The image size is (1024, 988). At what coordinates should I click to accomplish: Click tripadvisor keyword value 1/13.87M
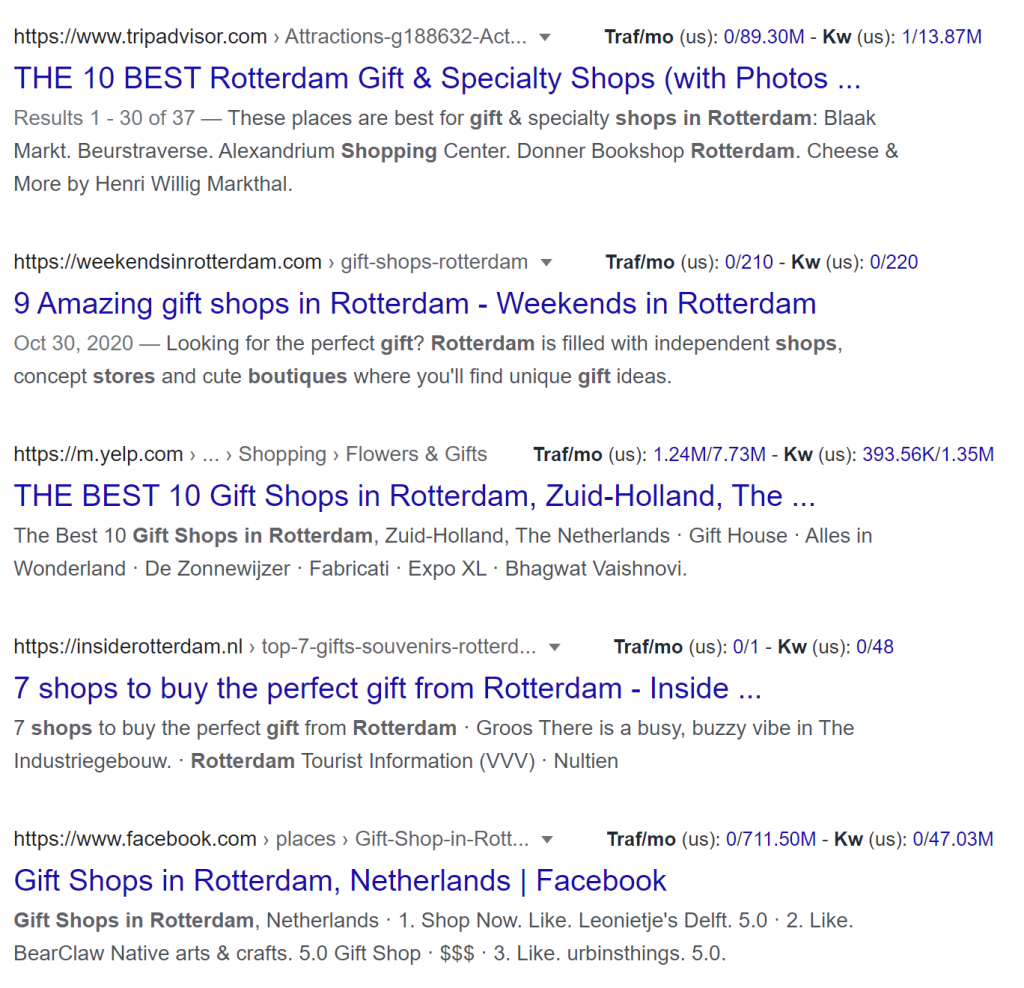(941, 37)
